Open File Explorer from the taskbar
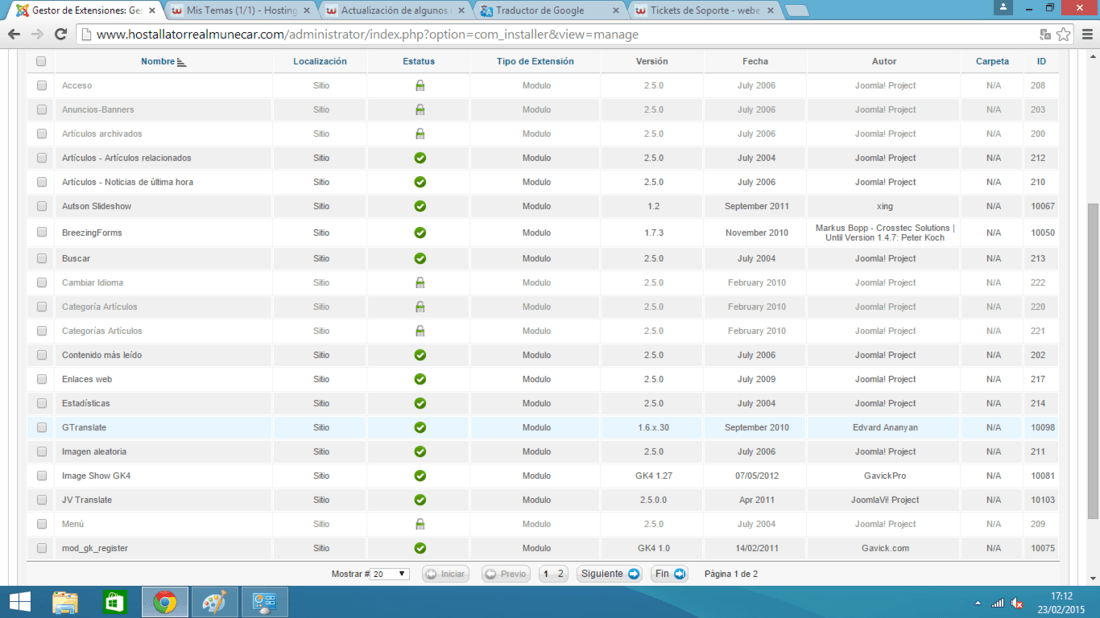The width and height of the screenshot is (1100, 618). click(65, 602)
